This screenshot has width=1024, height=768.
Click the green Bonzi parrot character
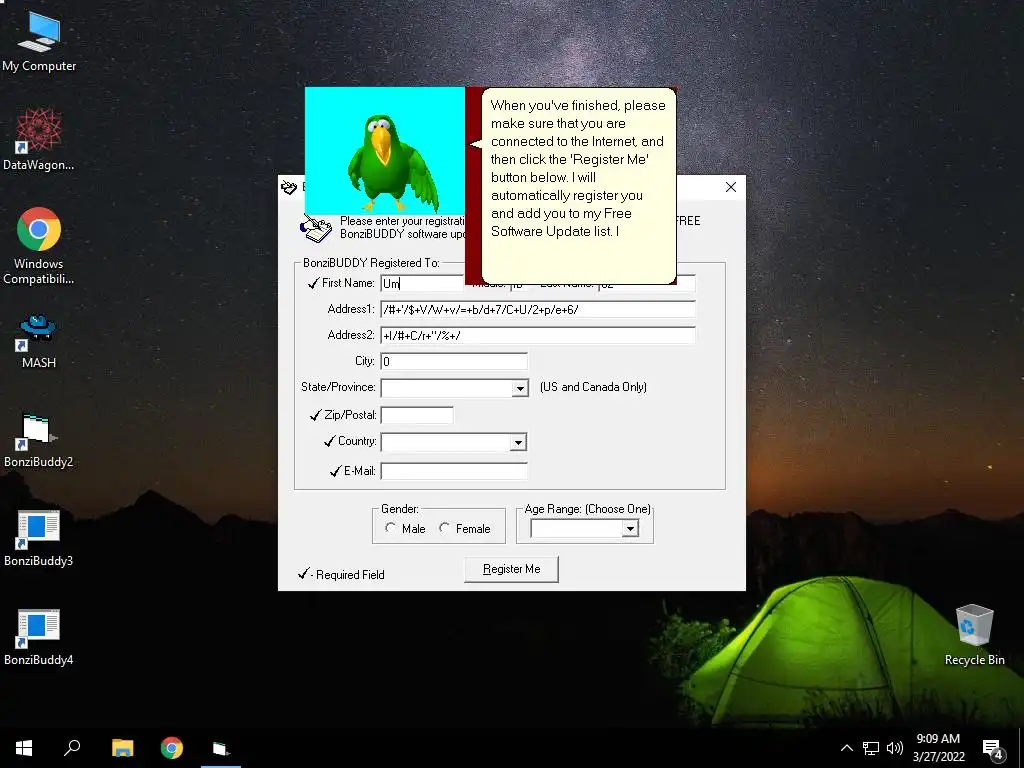click(x=392, y=163)
